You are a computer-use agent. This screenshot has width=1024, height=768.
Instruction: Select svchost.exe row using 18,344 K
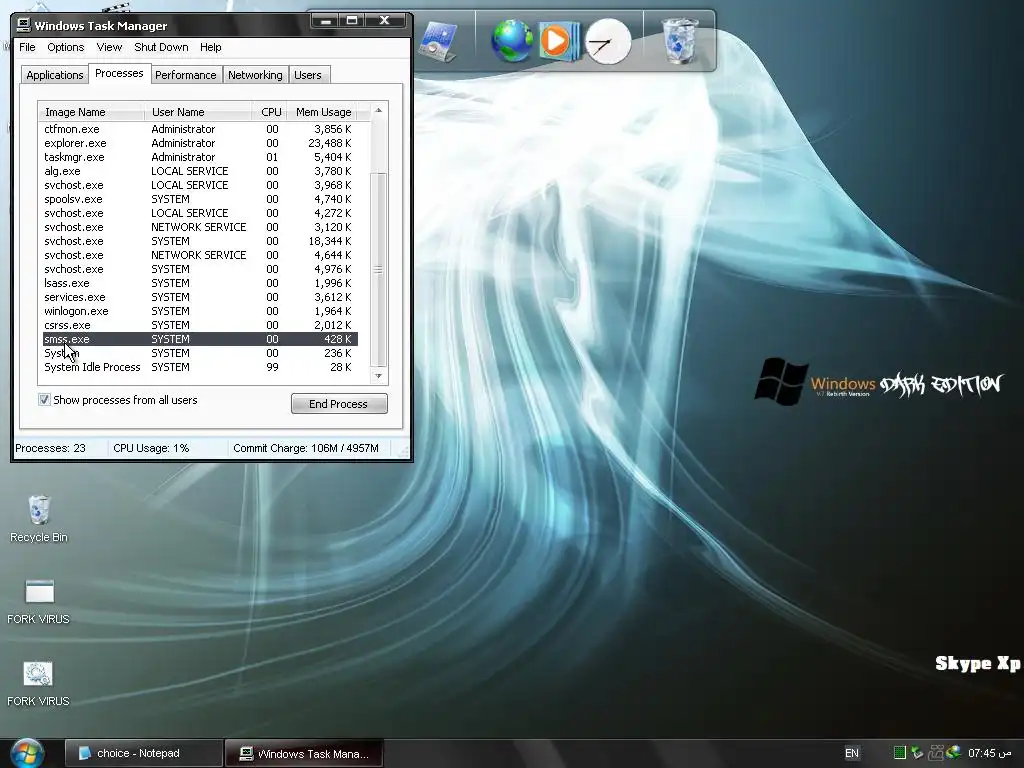(200, 241)
